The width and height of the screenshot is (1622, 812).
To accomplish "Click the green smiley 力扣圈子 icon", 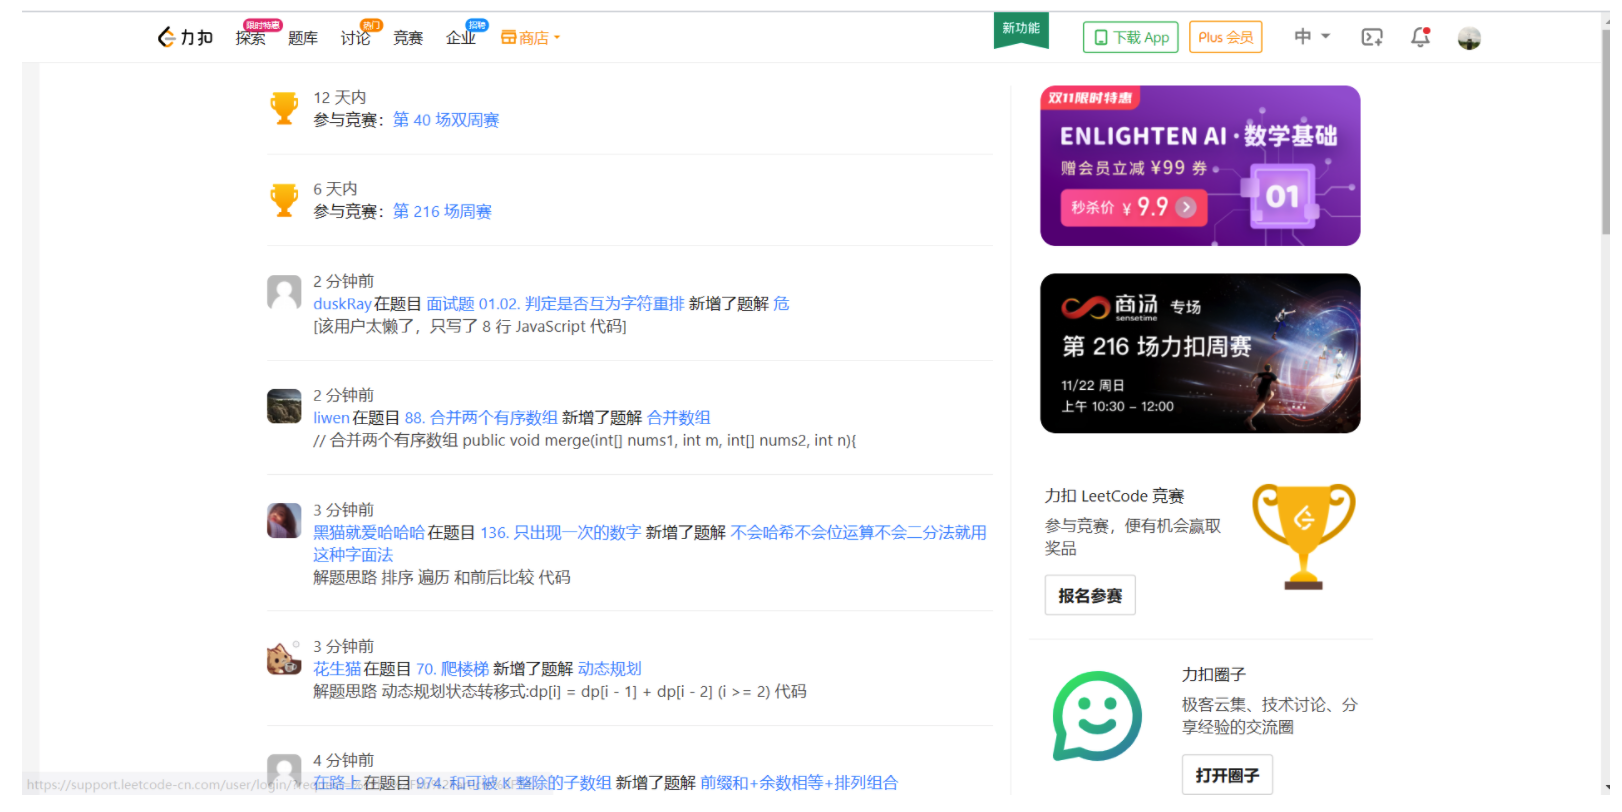I will click(1097, 716).
